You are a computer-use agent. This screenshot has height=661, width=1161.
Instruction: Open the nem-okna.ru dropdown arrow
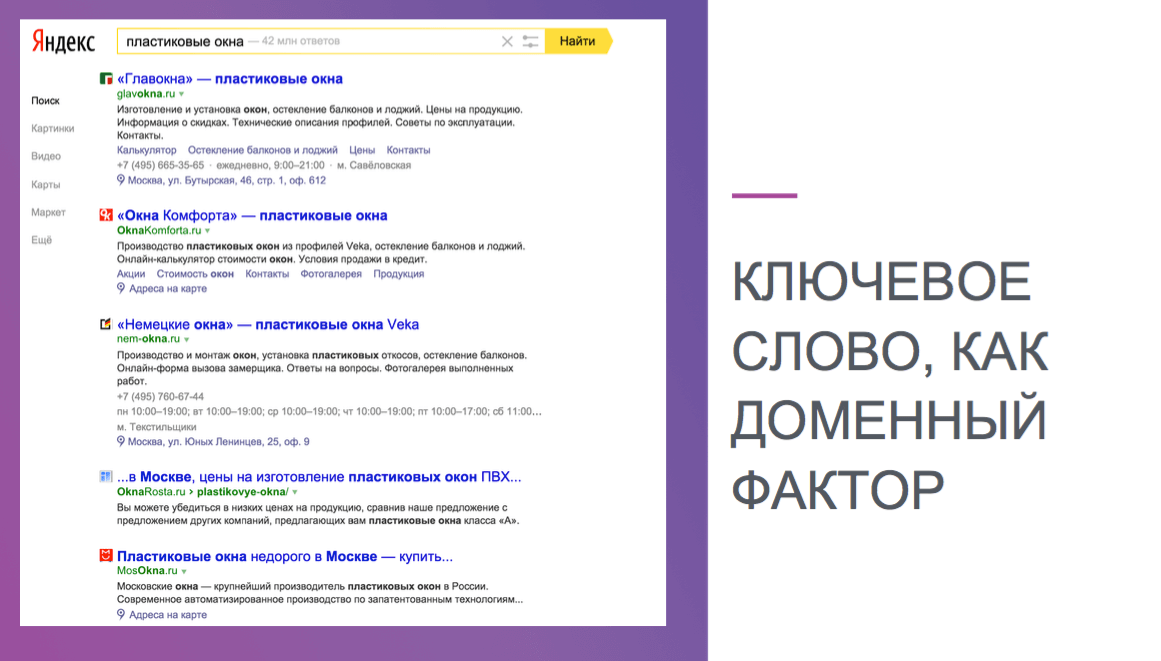[x=187, y=340]
